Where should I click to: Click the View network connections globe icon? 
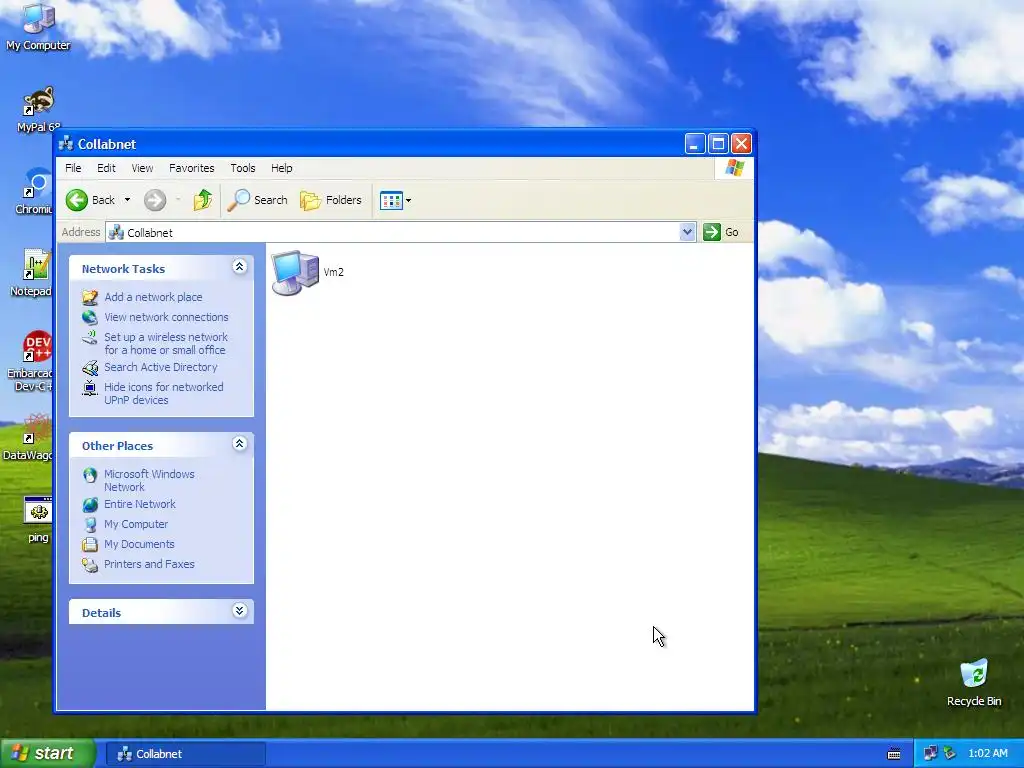pos(89,317)
